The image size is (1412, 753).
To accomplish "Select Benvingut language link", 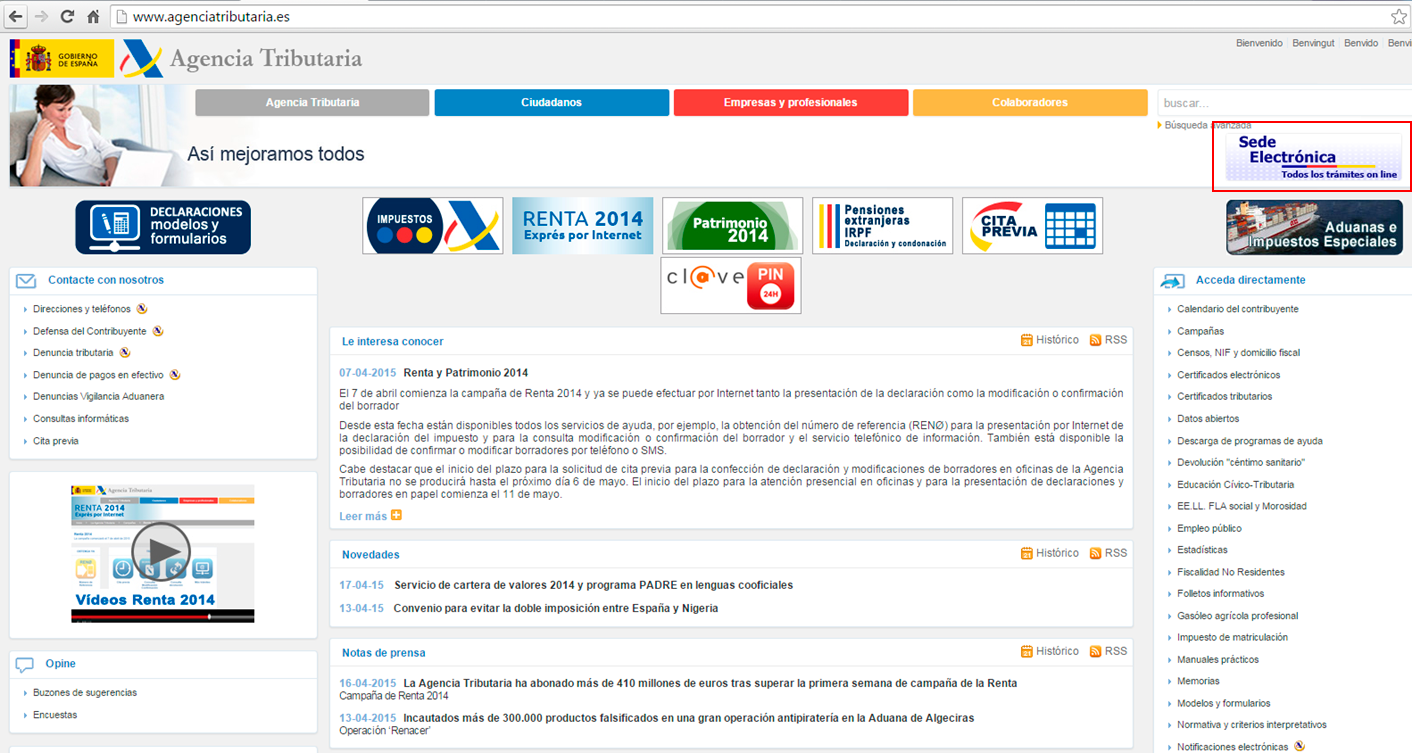I will click(1313, 43).
